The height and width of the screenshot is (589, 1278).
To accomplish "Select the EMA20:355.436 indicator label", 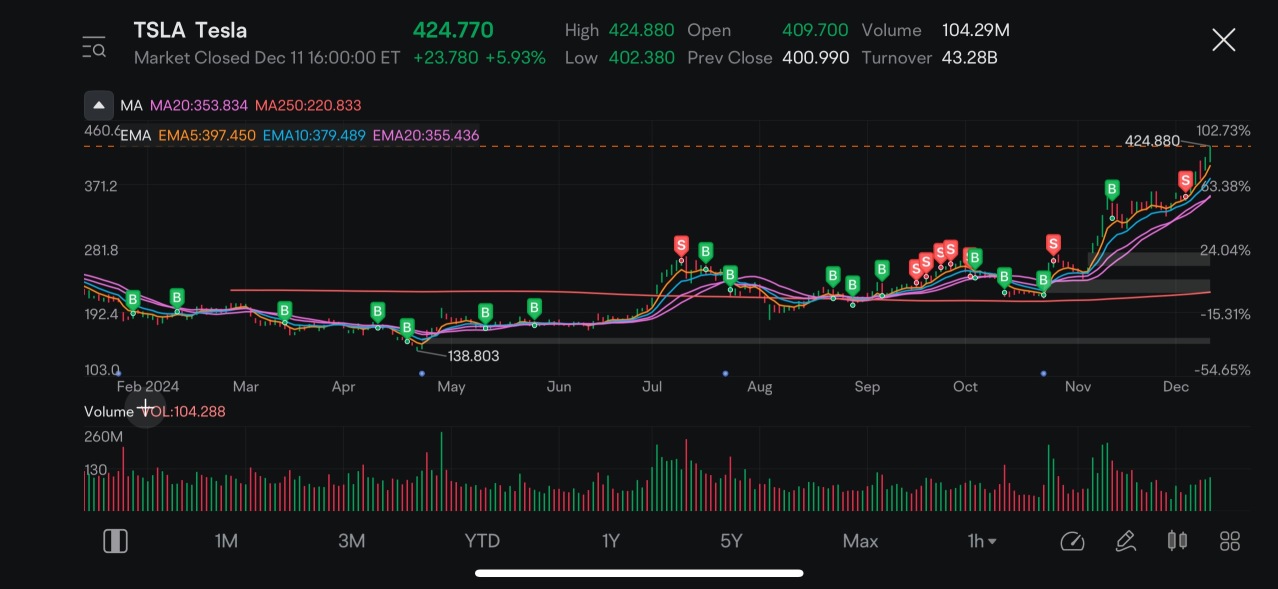I will pyautogui.click(x=426, y=135).
